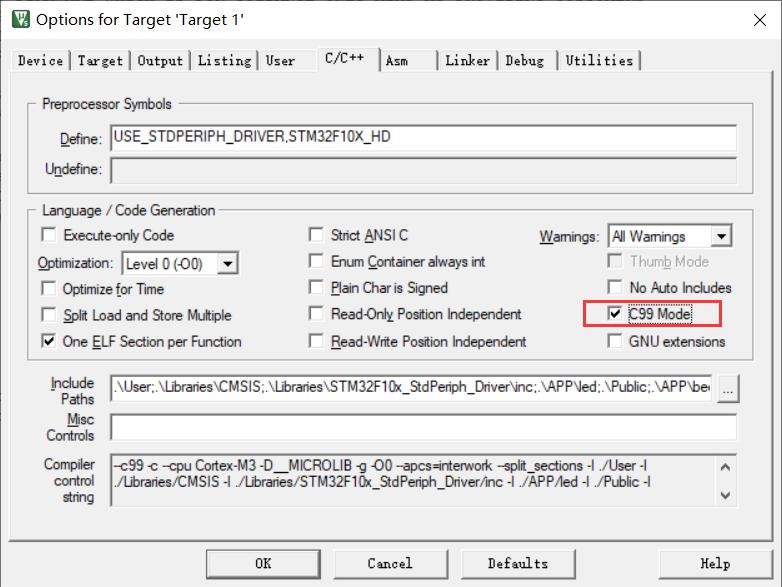Close the Options for Target dialog
This screenshot has width=782, height=587.
[x=760, y=20]
